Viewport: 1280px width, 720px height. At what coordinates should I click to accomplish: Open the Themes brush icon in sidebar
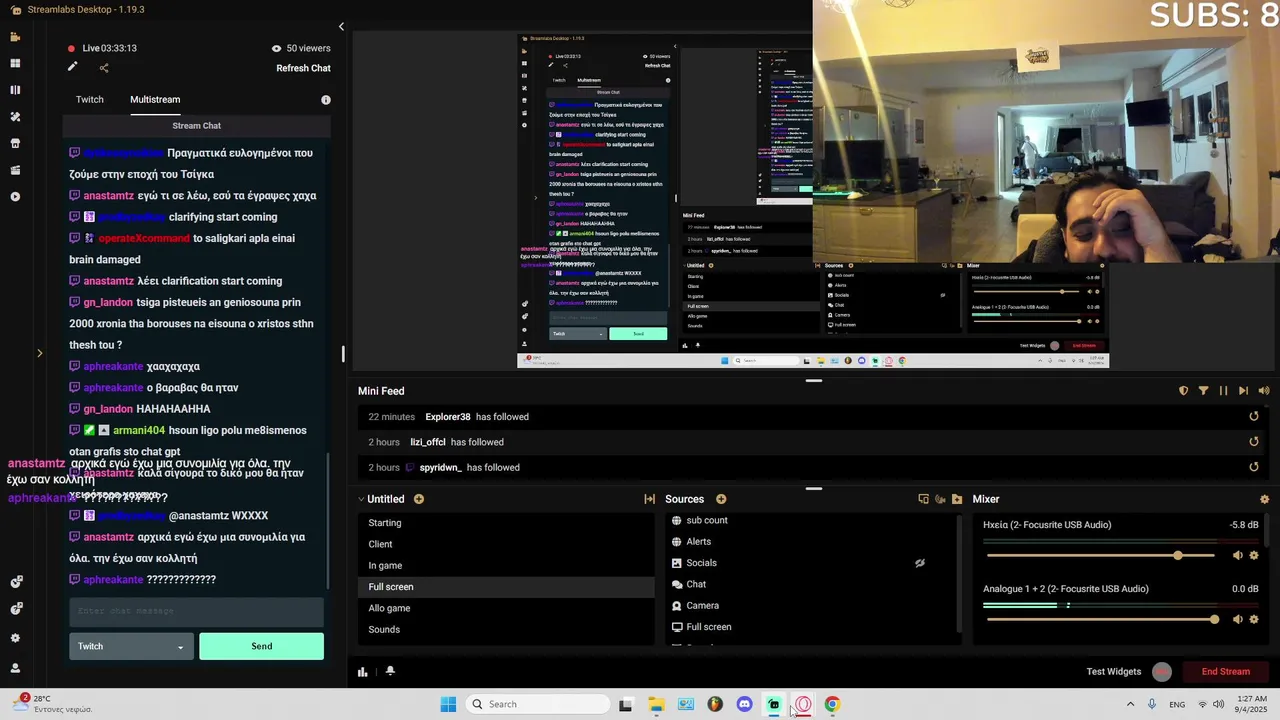point(15,117)
